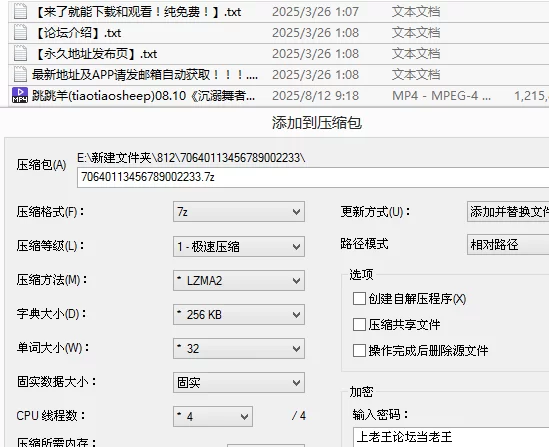549x447 pixels.
Task: Click the password field containing 上老王论坛当老王
Action: (x=451, y=437)
